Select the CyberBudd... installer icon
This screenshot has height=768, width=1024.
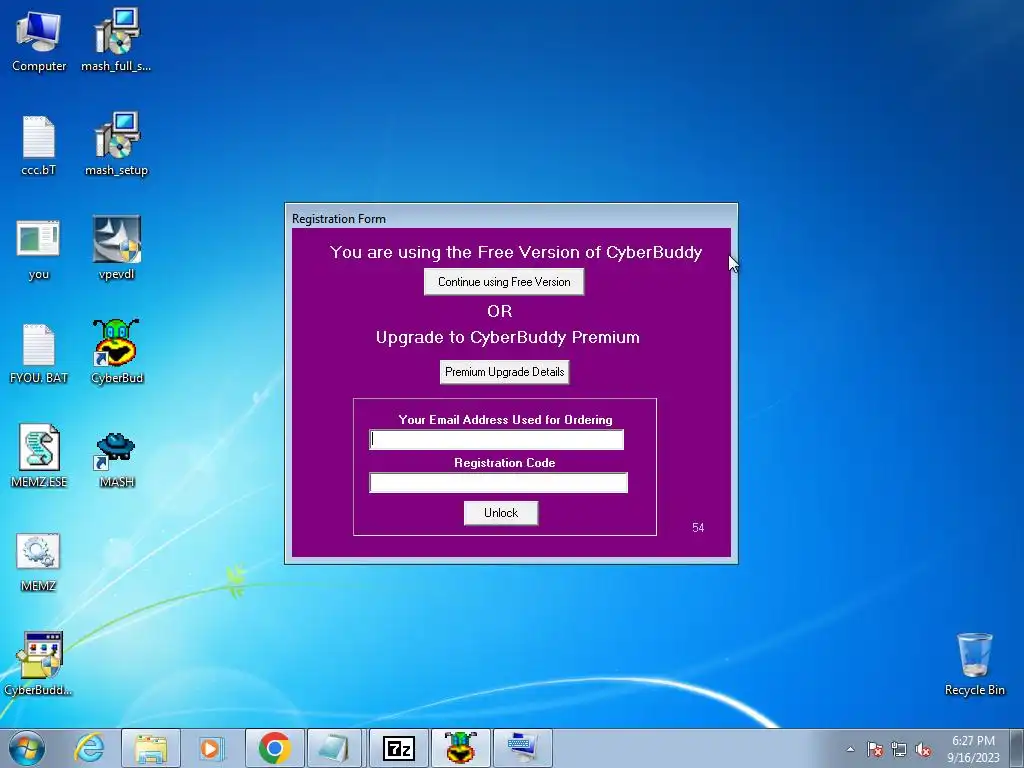point(39,664)
